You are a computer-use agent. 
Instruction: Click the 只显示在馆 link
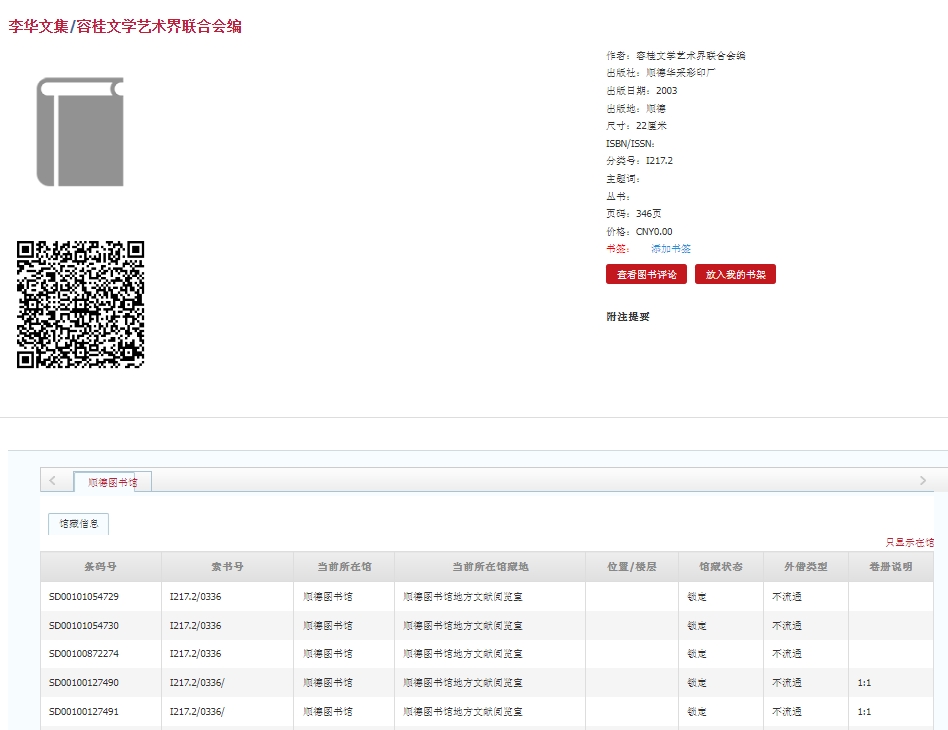click(909, 543)
